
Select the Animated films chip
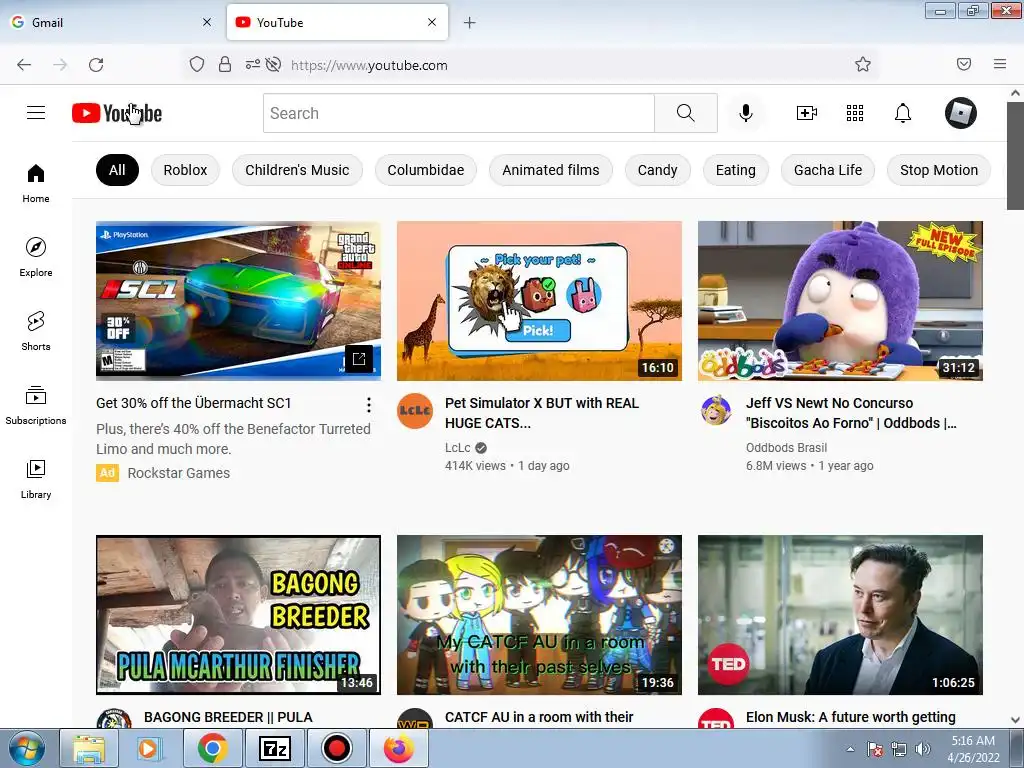[551, 170]
